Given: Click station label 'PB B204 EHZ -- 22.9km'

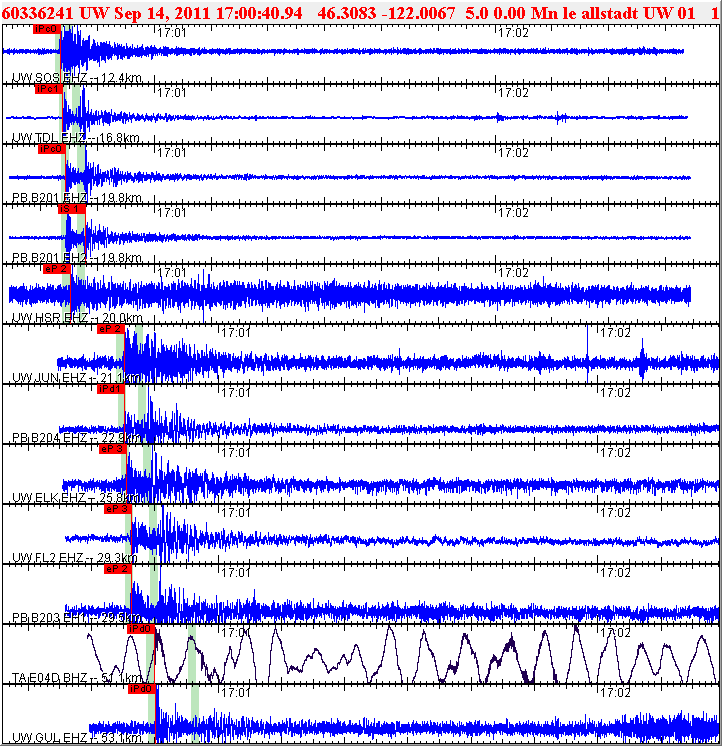Looking at the screenshot, I should [x=76, y=437].
